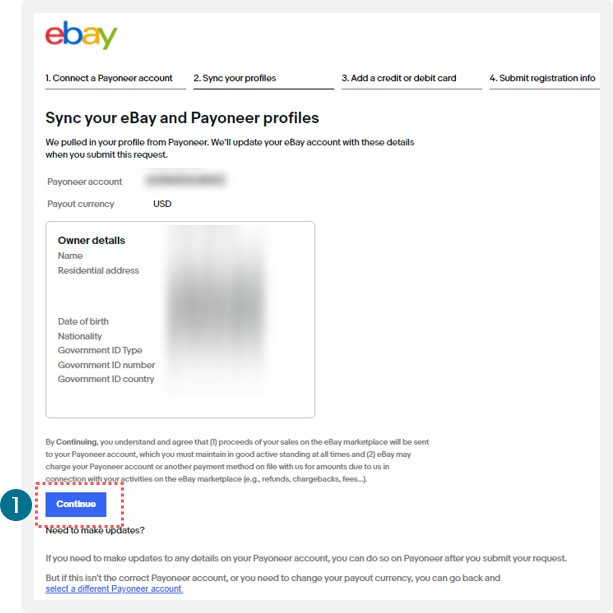Go to Add a credit or debit card step
This screenshot has height=613, width=613.
[399, 78]
